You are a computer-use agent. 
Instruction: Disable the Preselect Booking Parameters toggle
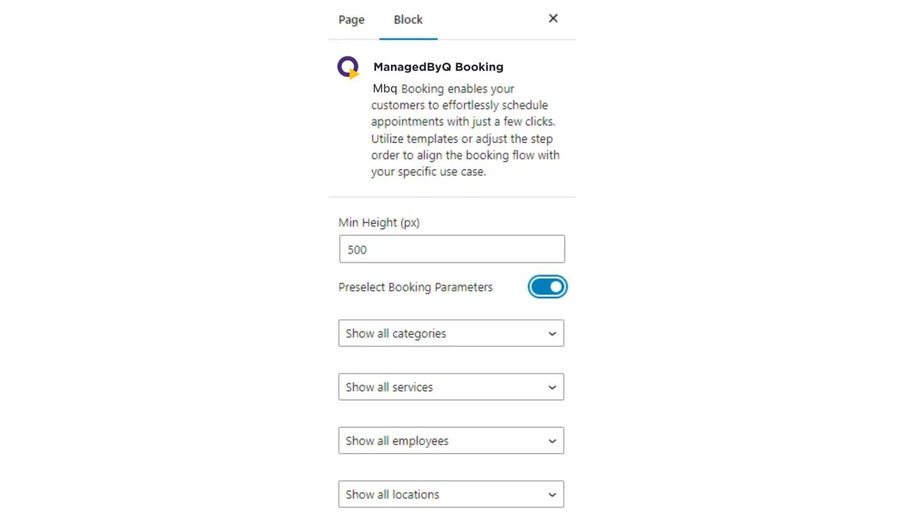548,287
